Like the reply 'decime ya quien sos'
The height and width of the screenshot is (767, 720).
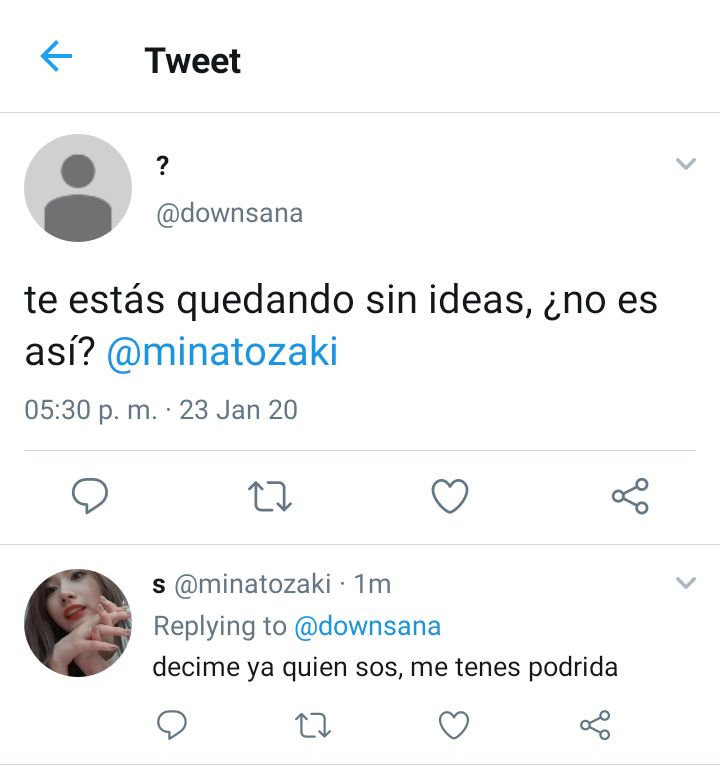click(454, 725)
